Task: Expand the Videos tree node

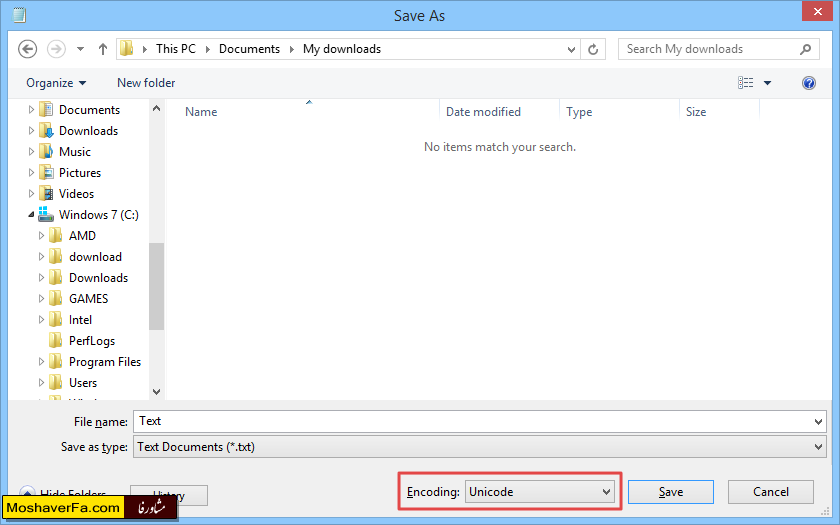Action: click(x=31, y=193)
